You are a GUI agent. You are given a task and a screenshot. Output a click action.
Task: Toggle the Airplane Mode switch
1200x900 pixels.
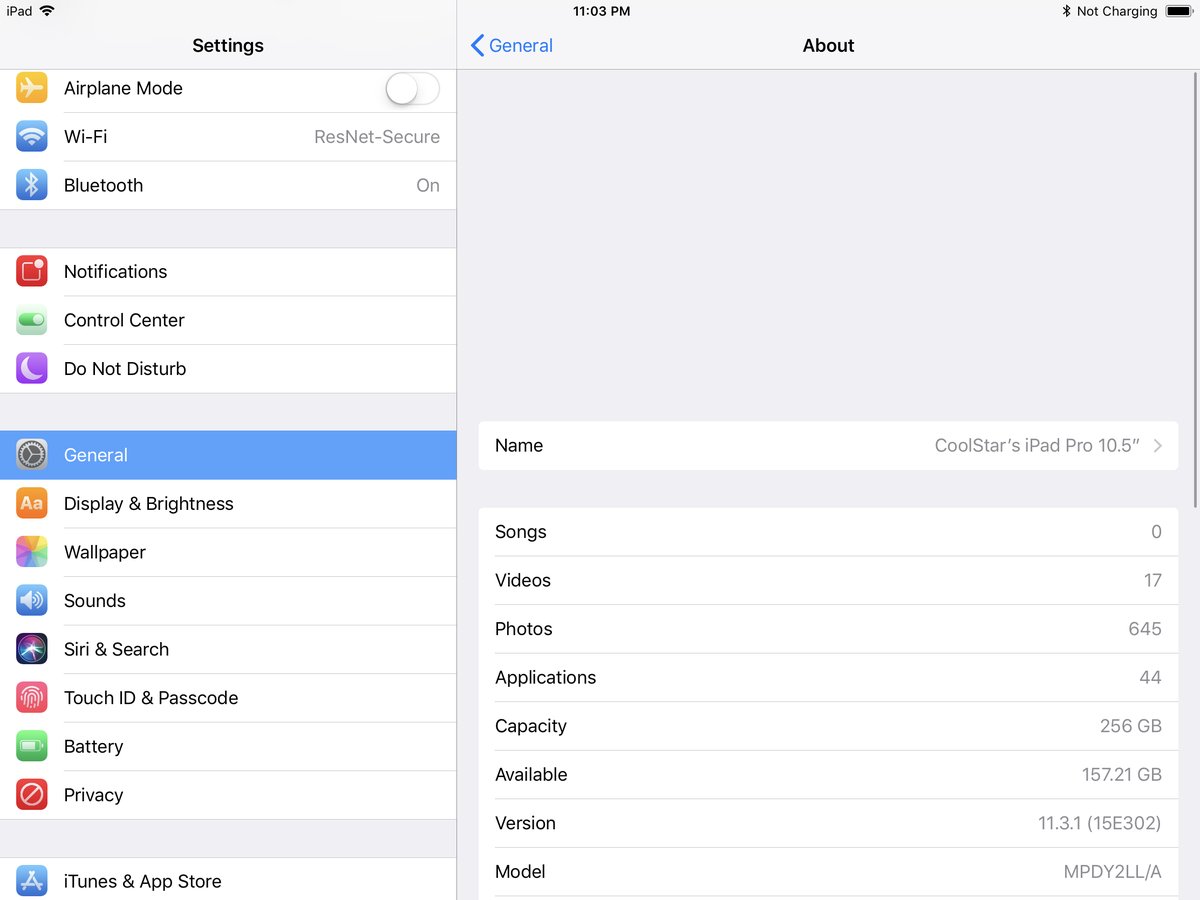click(412, 89)
